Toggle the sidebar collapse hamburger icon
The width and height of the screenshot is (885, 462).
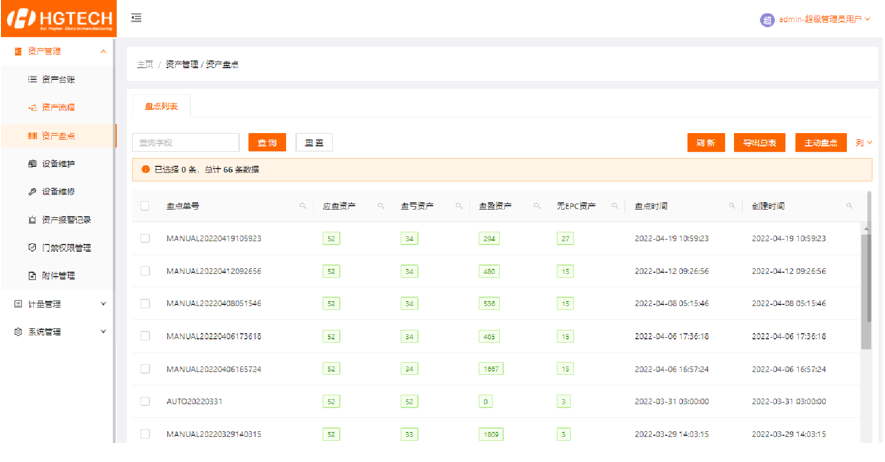pyautogui.click(x=136, y=18)
